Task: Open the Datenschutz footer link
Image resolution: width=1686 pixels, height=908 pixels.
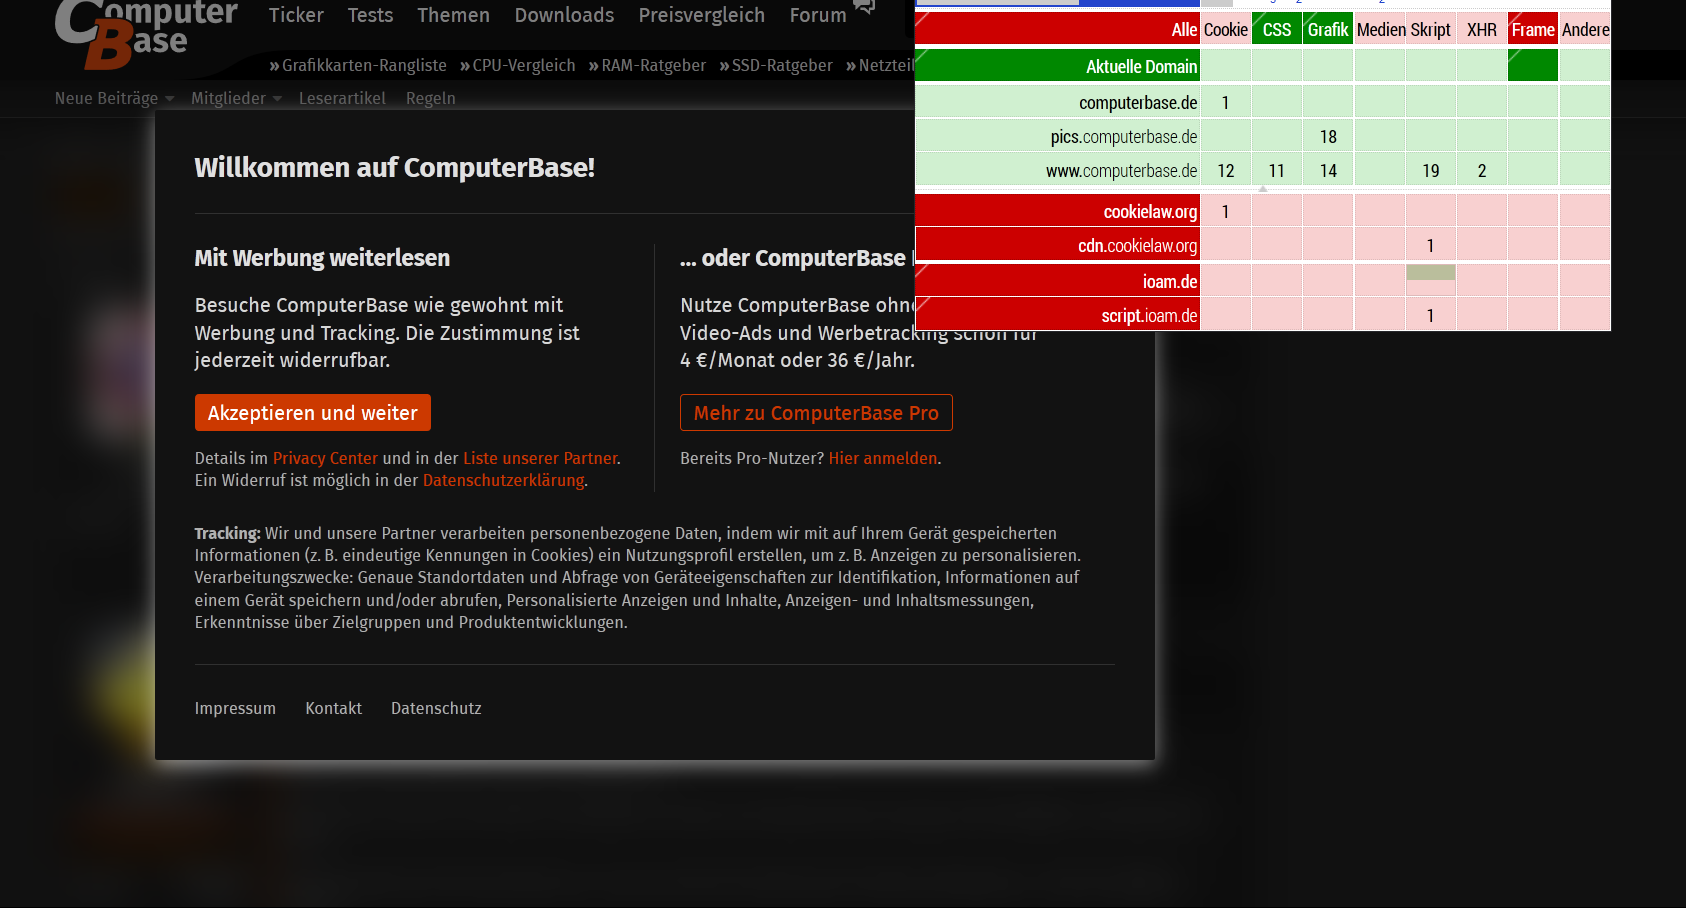Action: 436,708
